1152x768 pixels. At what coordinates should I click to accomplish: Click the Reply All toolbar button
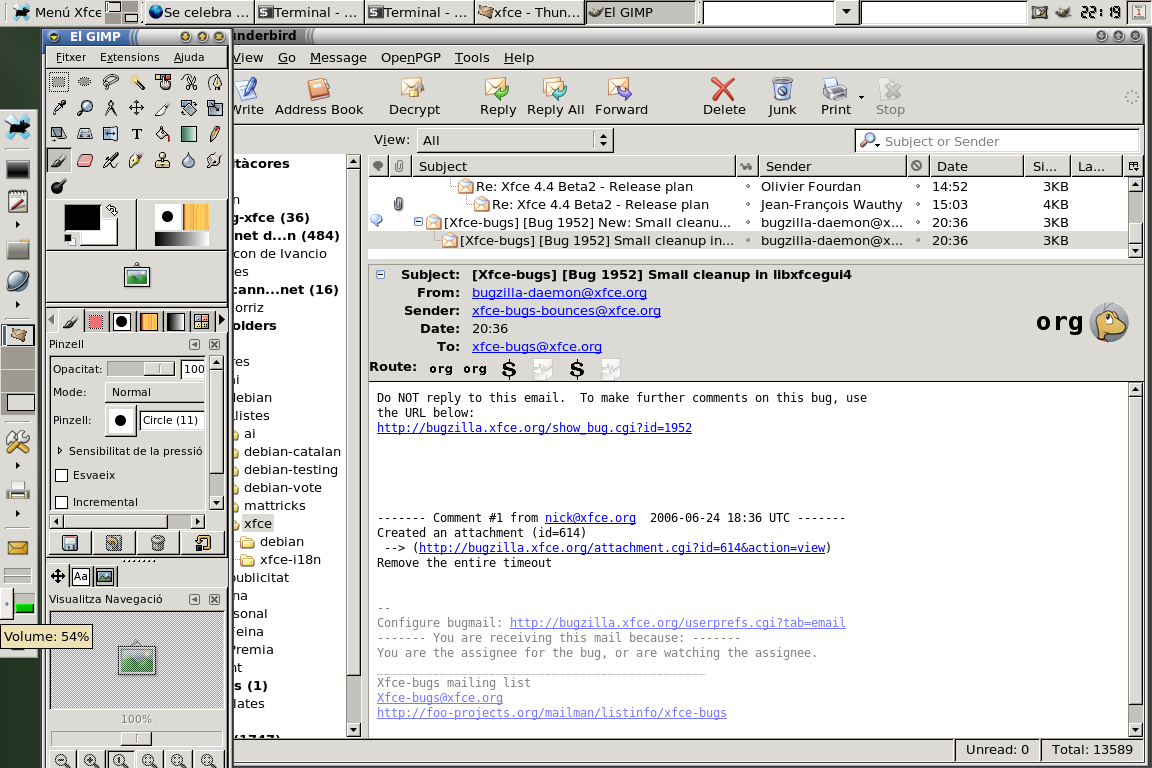[x=555, y=97]
